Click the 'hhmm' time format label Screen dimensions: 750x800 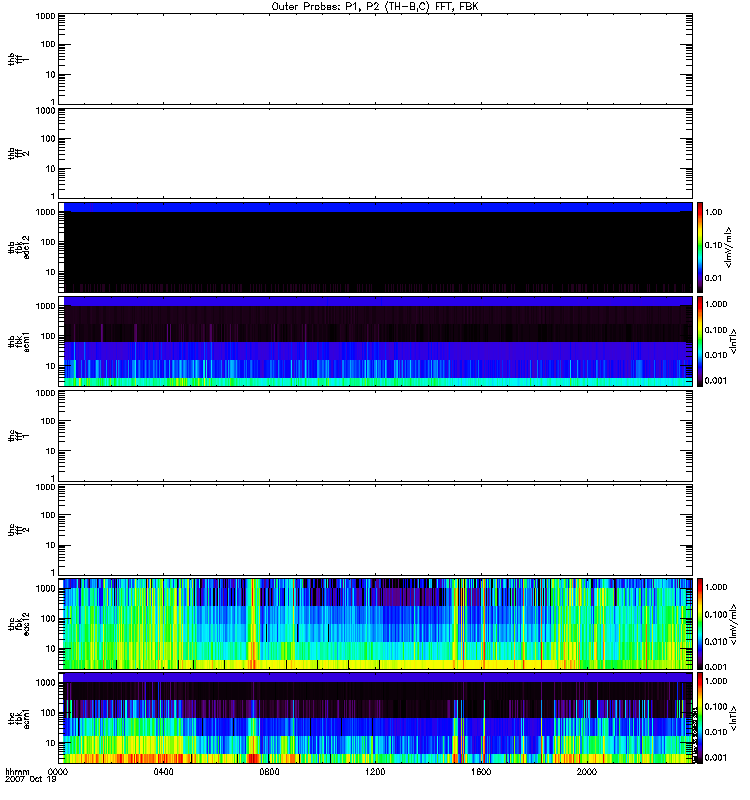tap(17, 772)
